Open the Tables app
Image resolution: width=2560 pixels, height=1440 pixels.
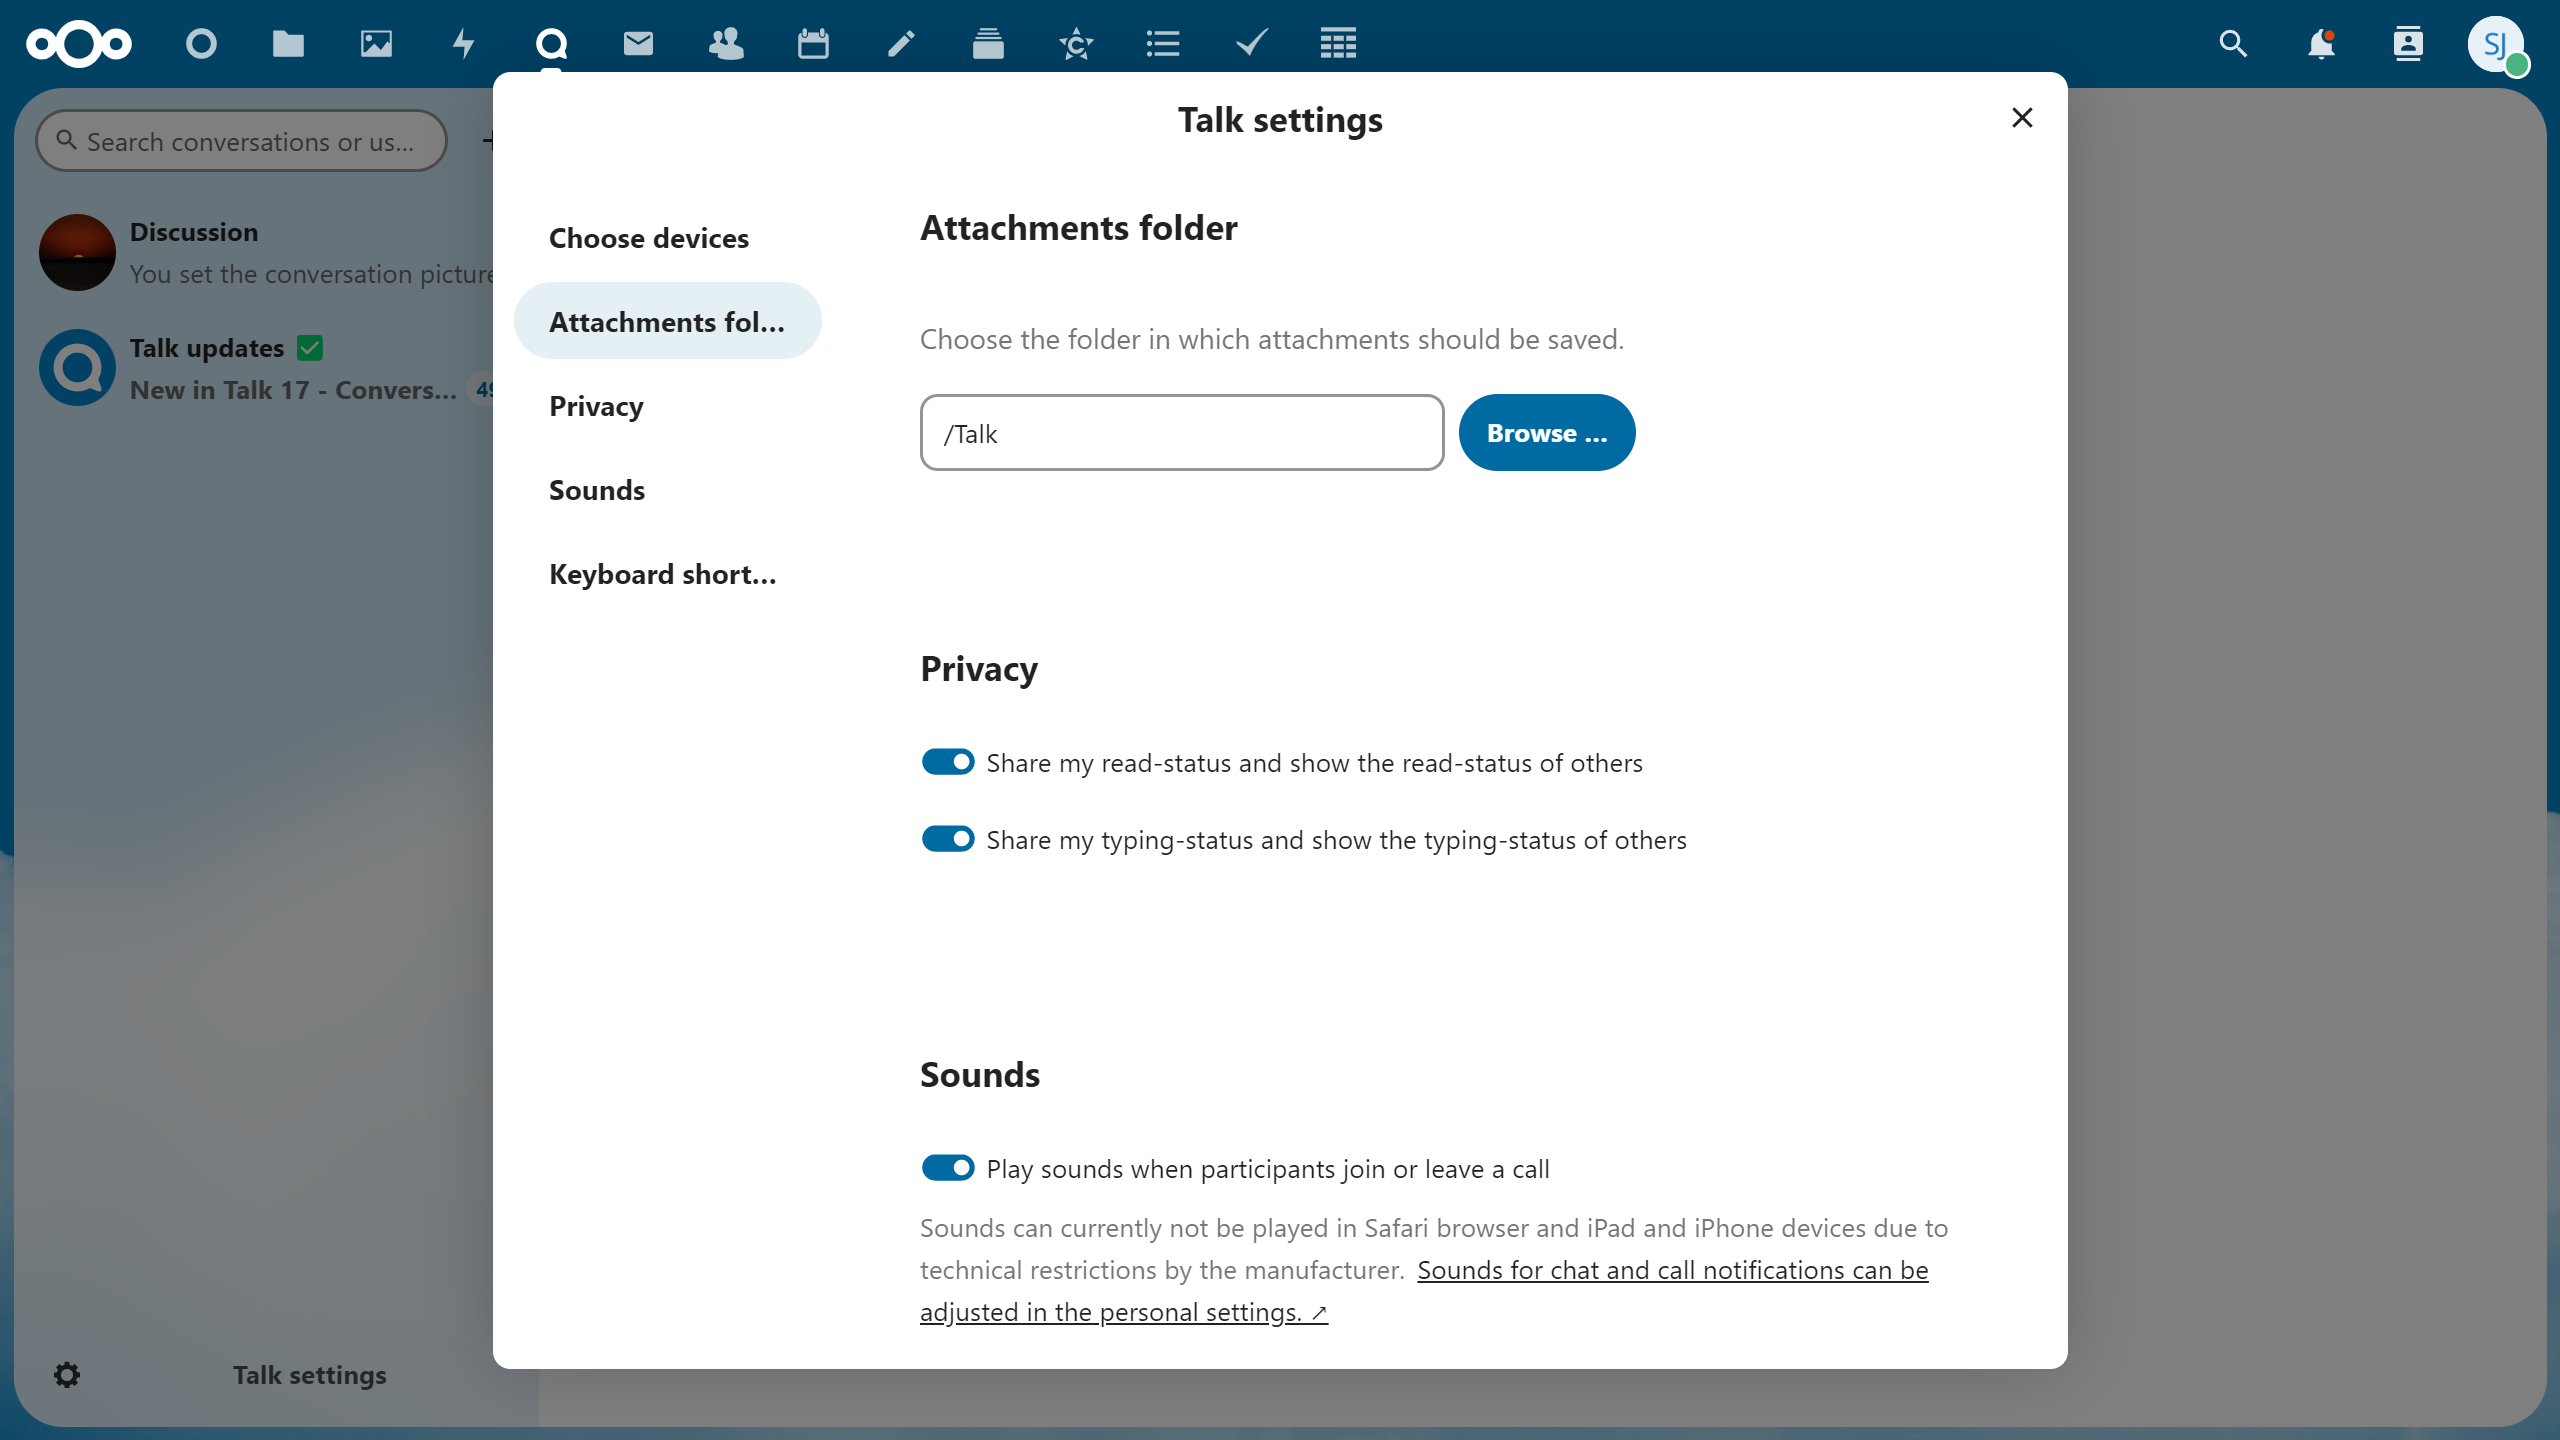coord(1338,44)
